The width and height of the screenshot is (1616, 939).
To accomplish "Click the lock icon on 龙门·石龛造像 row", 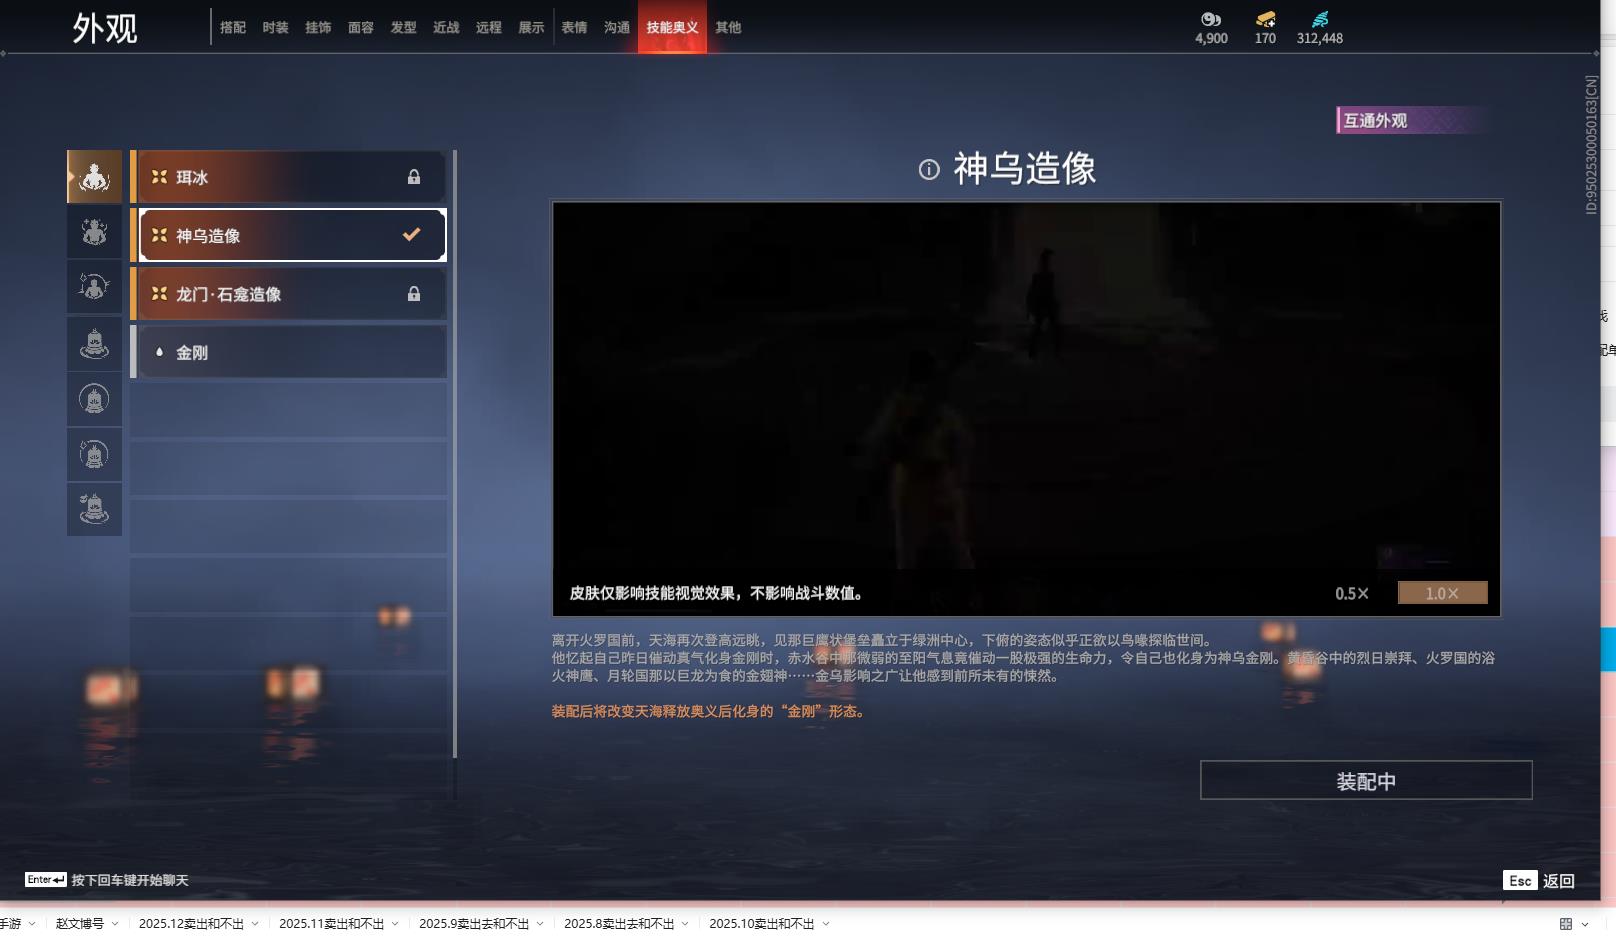I will point(414,294).
